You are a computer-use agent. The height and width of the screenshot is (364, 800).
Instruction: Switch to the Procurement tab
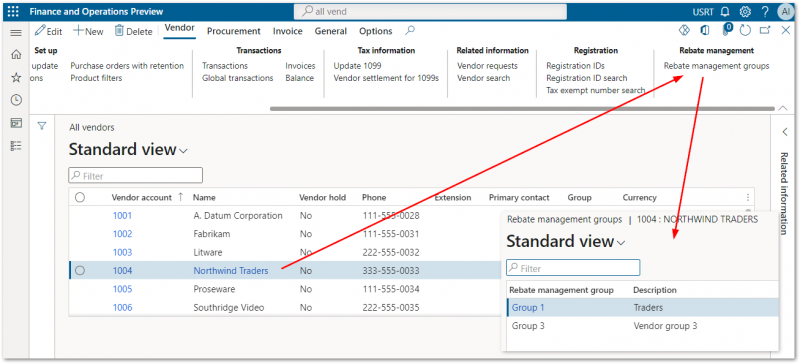234,31
